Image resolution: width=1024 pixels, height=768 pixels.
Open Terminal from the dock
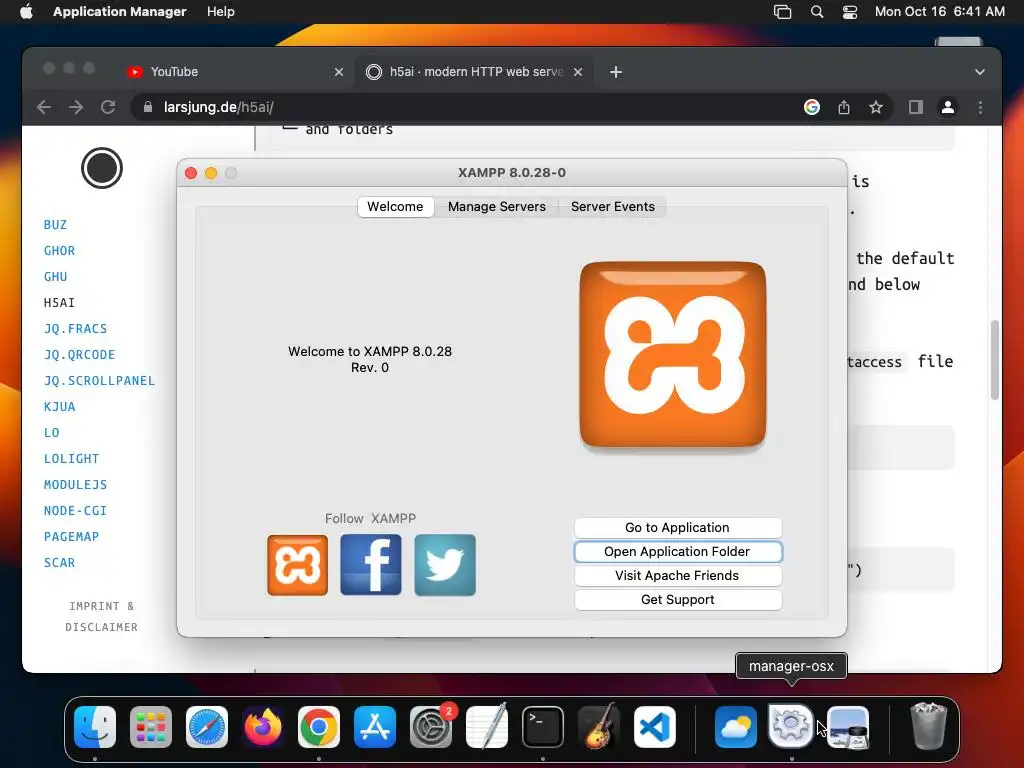click(543, 727)
